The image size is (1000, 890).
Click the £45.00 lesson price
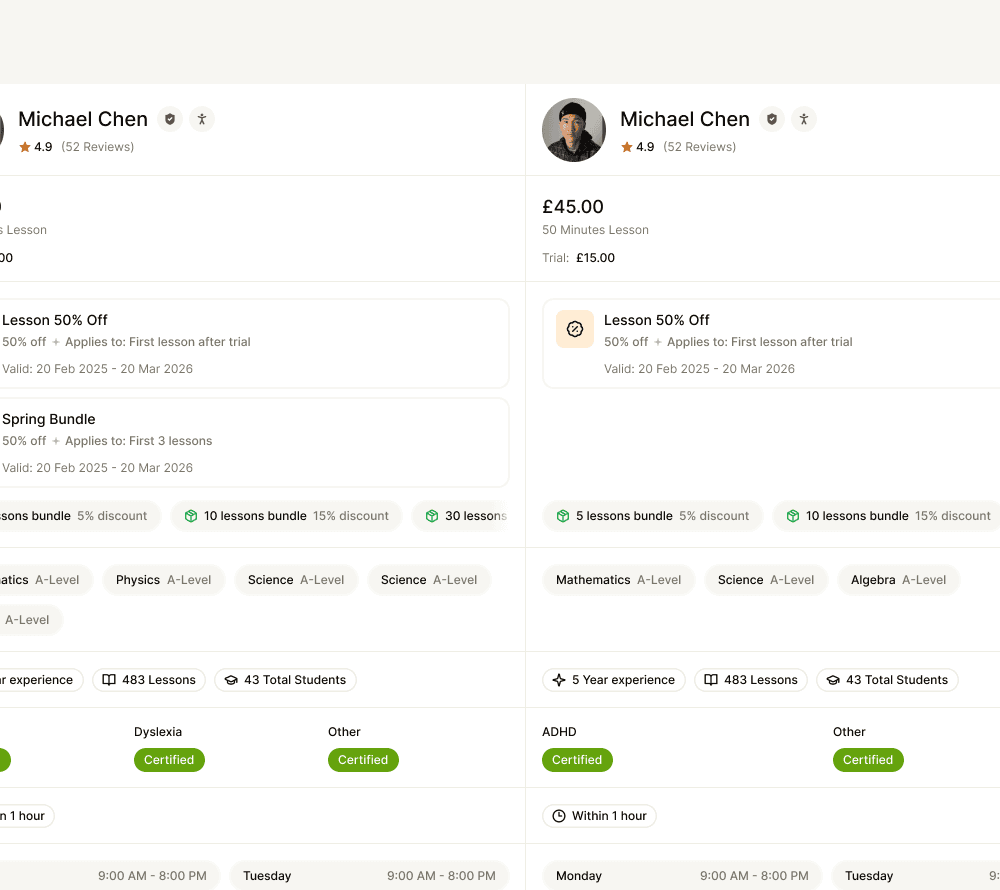click(573, 207)
